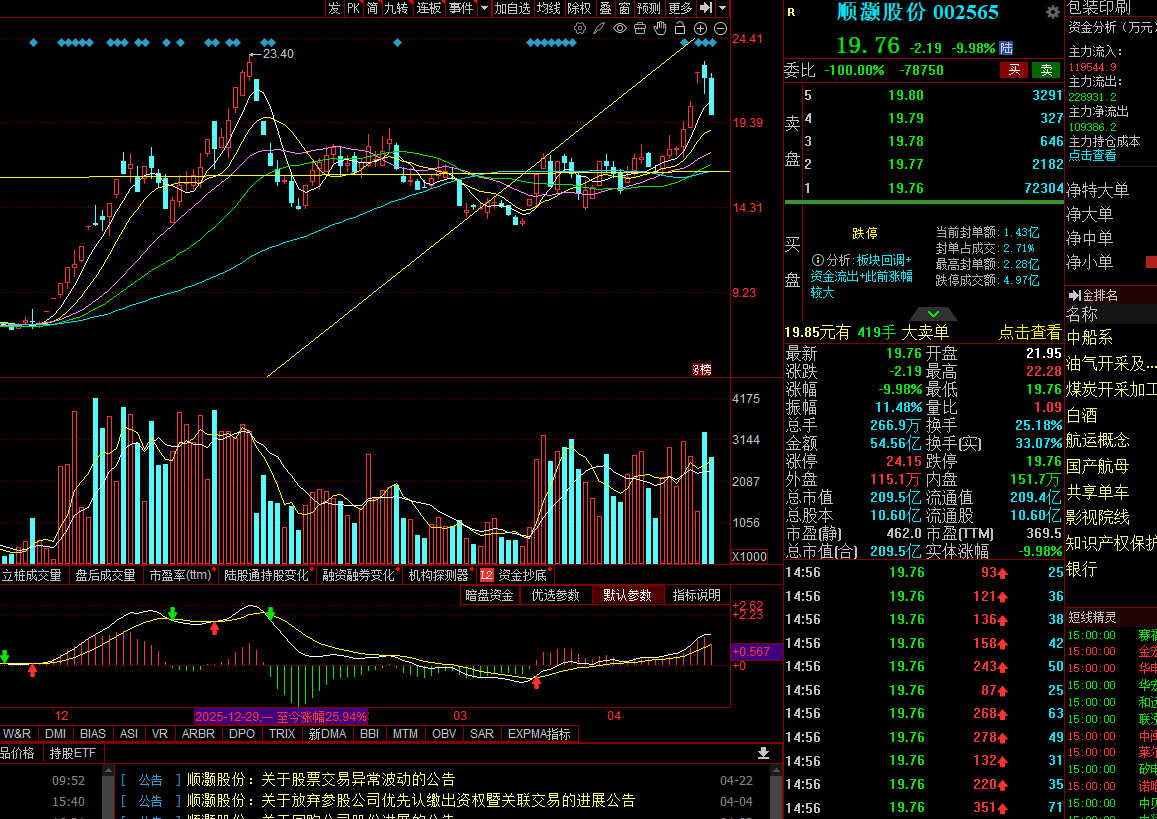This screenshot has height=819, width=1157.
Task: Select 共享单车 in sector ranking
Action: pyautogui.click(x=1098, y=492)
